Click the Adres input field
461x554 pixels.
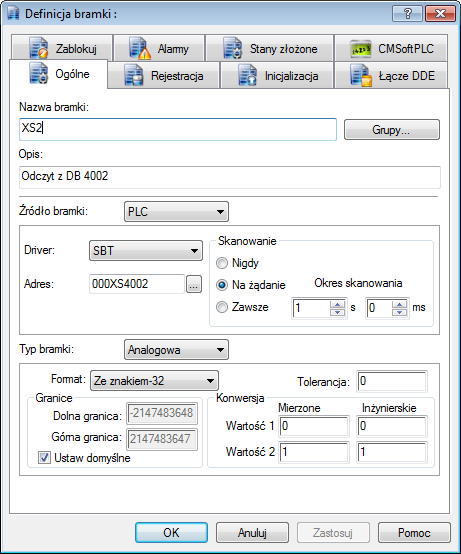coord(137,284)
